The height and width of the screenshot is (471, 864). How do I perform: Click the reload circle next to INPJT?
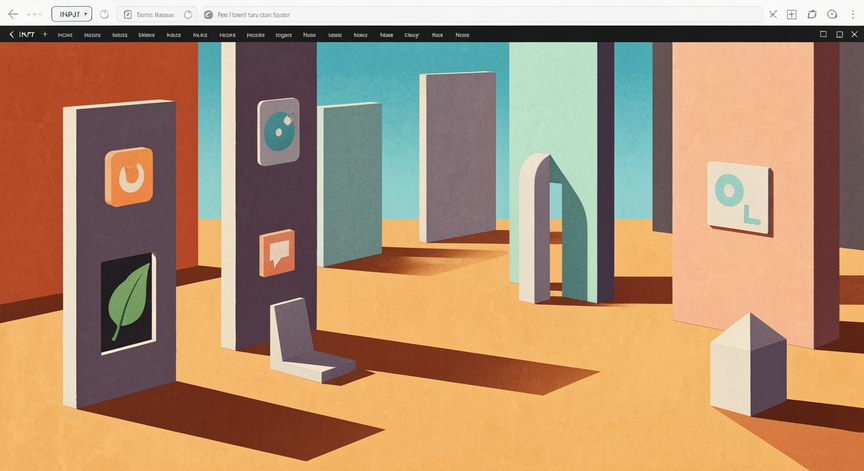point(104,14)
